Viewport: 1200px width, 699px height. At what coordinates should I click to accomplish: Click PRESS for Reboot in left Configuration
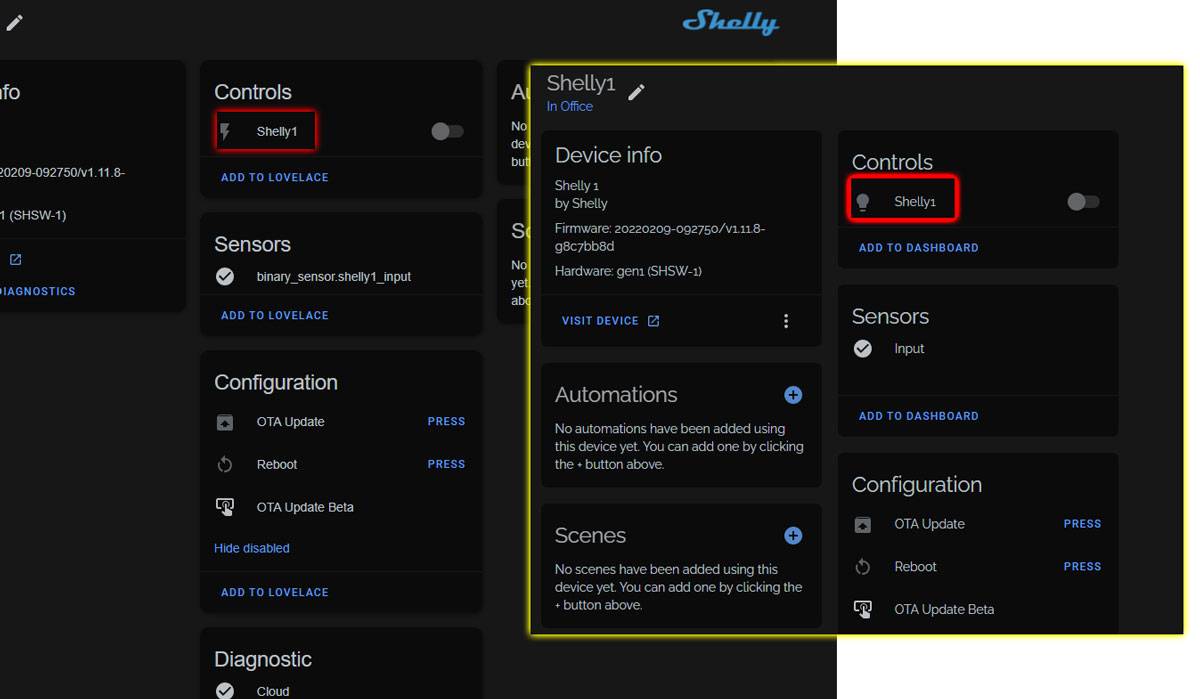click(x=446, y=464)
